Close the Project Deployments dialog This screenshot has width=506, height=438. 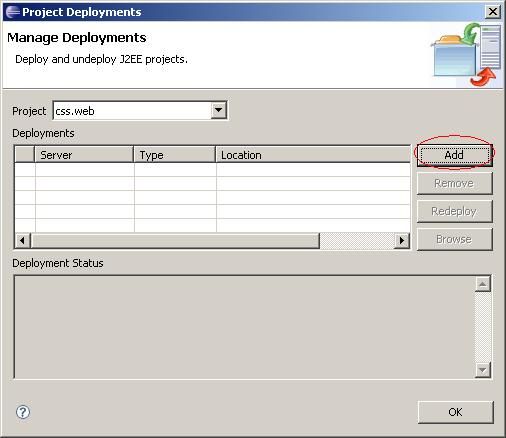[x=493, y=12]
